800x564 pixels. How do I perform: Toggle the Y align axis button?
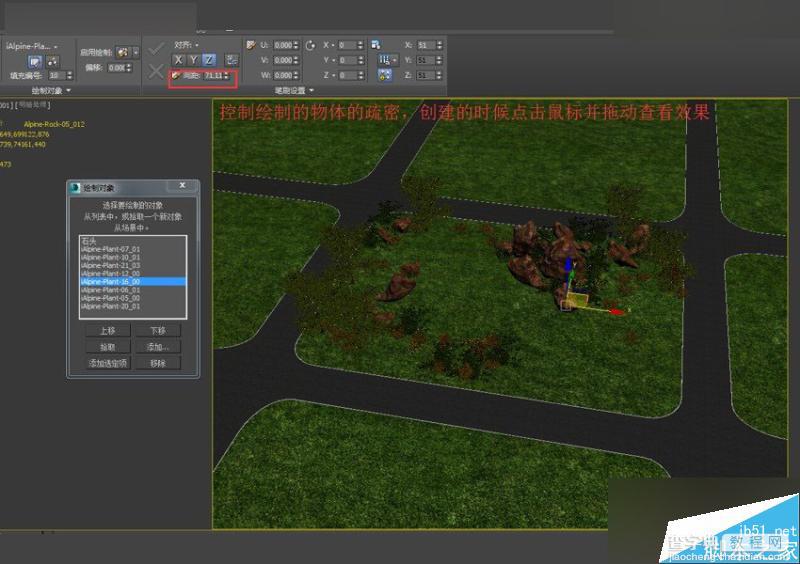193,60
